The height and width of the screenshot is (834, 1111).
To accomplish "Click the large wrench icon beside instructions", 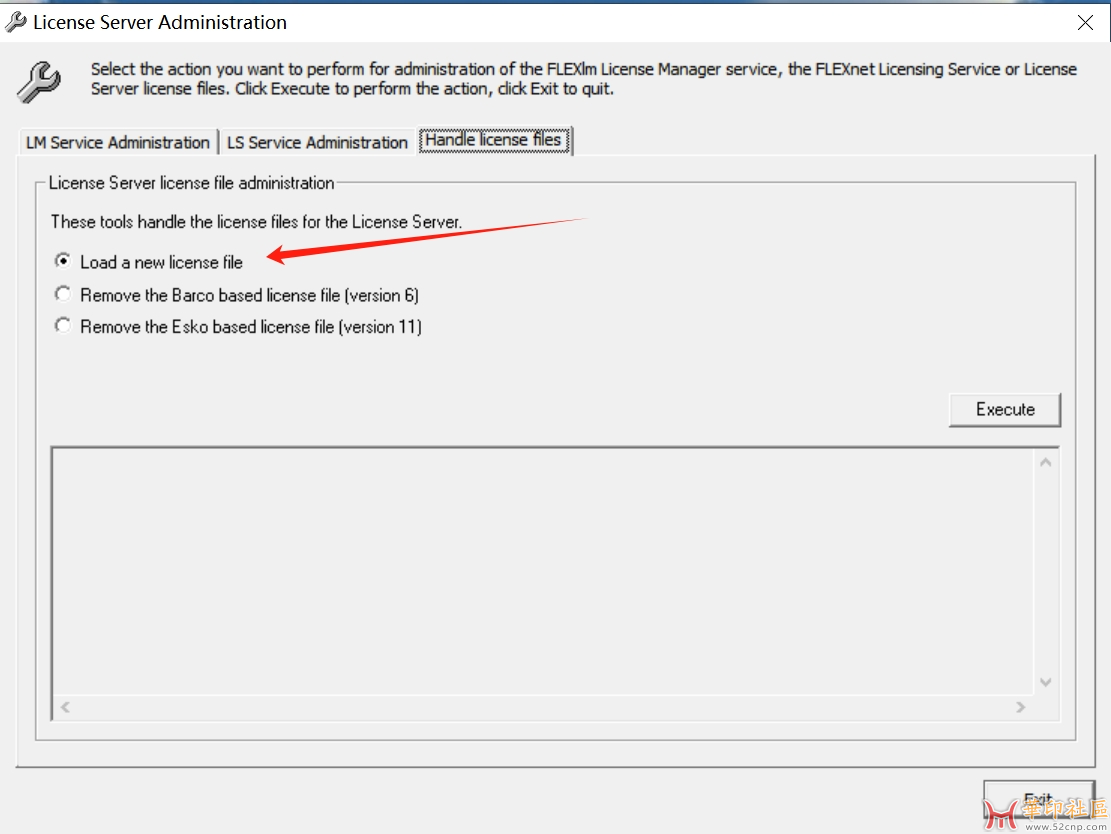I will [39, 81].
